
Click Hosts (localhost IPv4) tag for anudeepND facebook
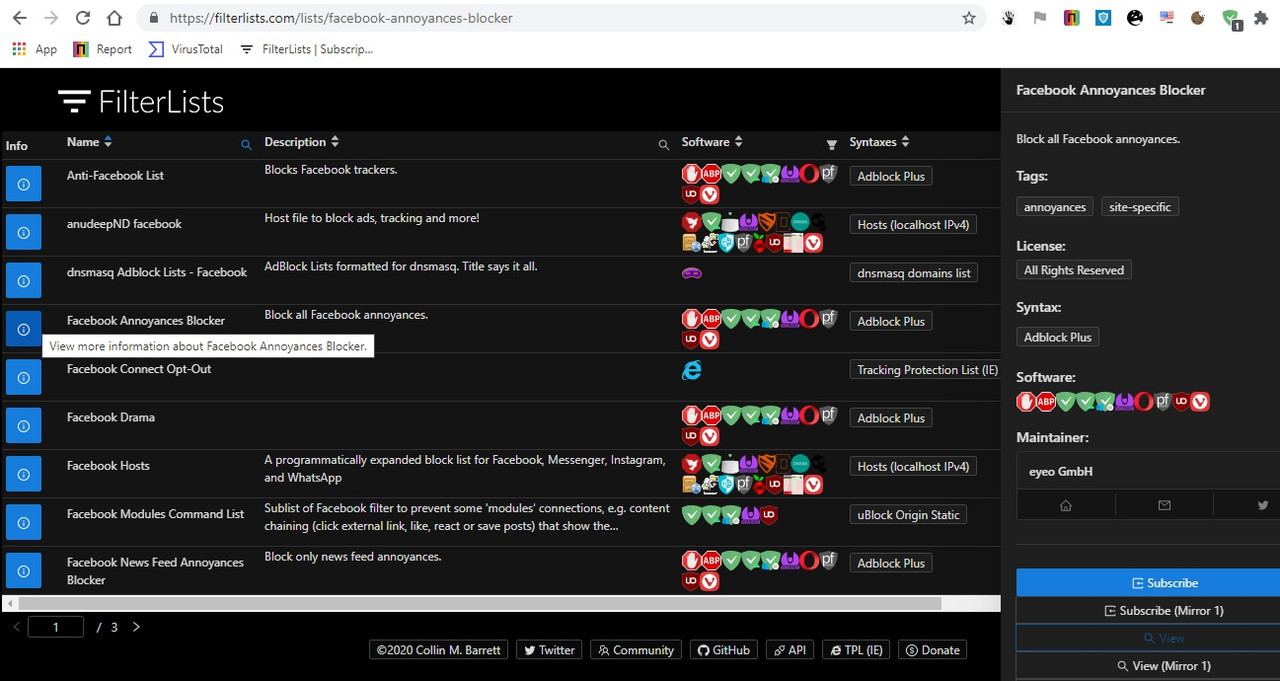click(913, 225)
